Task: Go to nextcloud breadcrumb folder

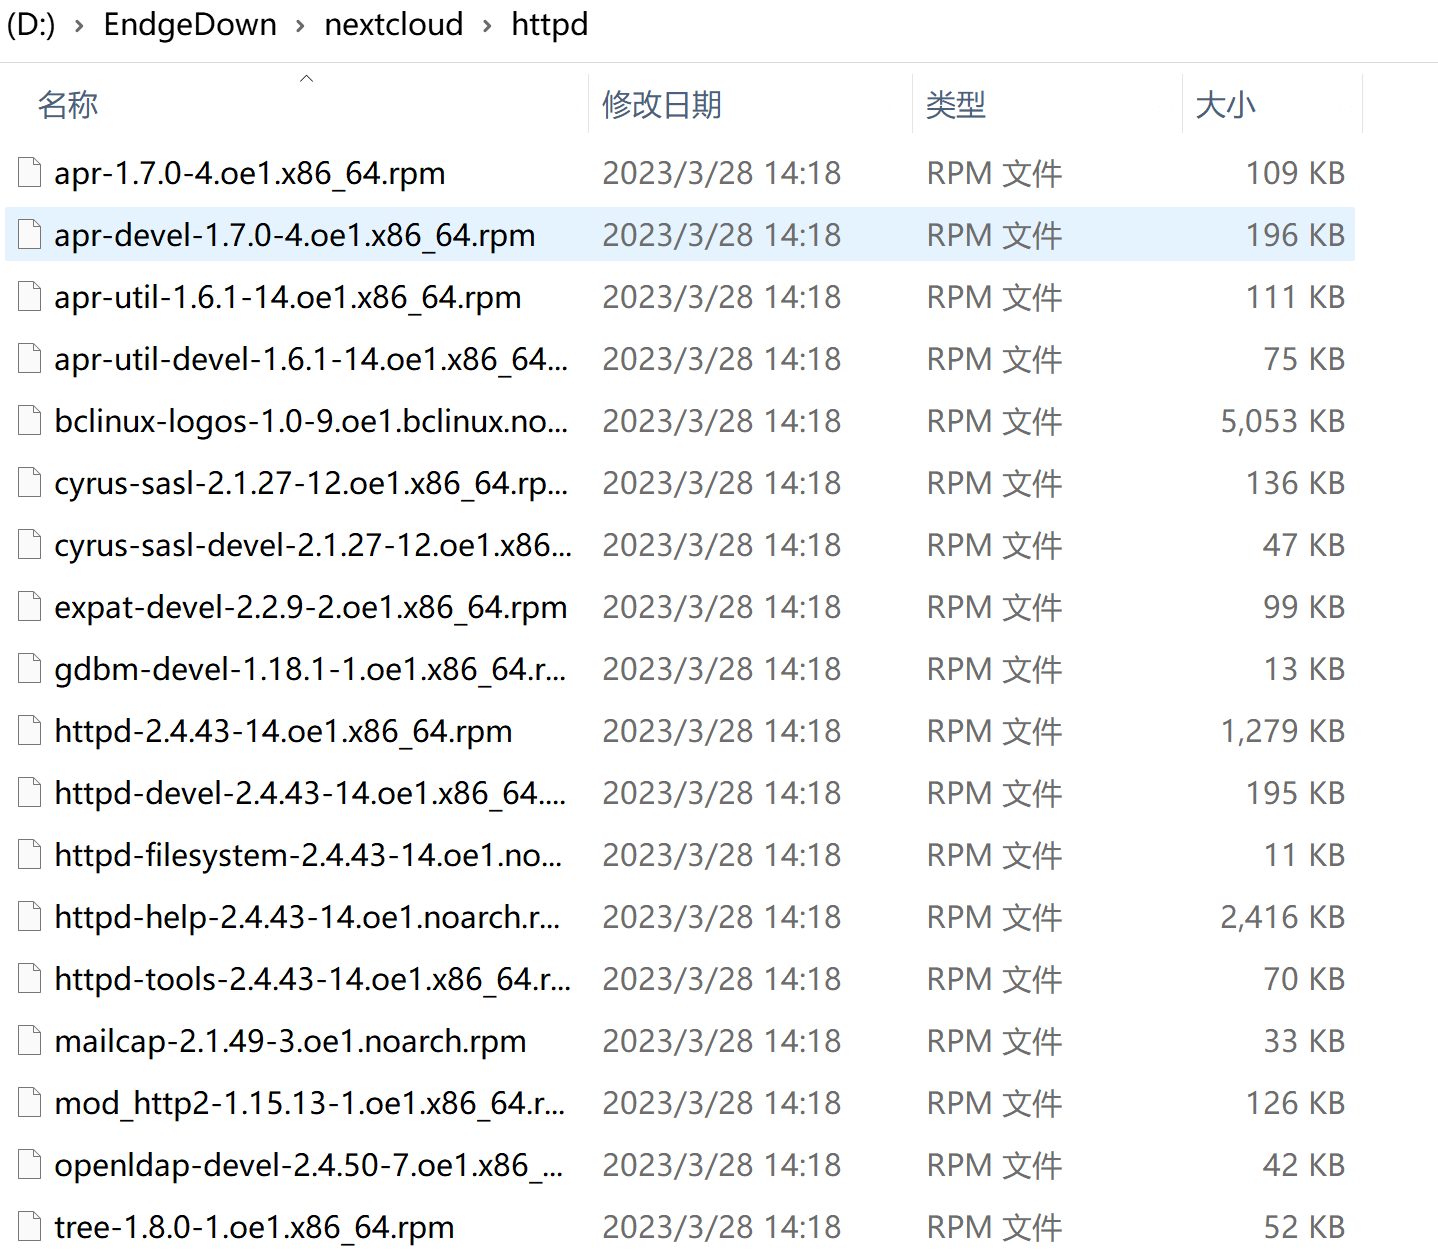Action: [394, 25]
